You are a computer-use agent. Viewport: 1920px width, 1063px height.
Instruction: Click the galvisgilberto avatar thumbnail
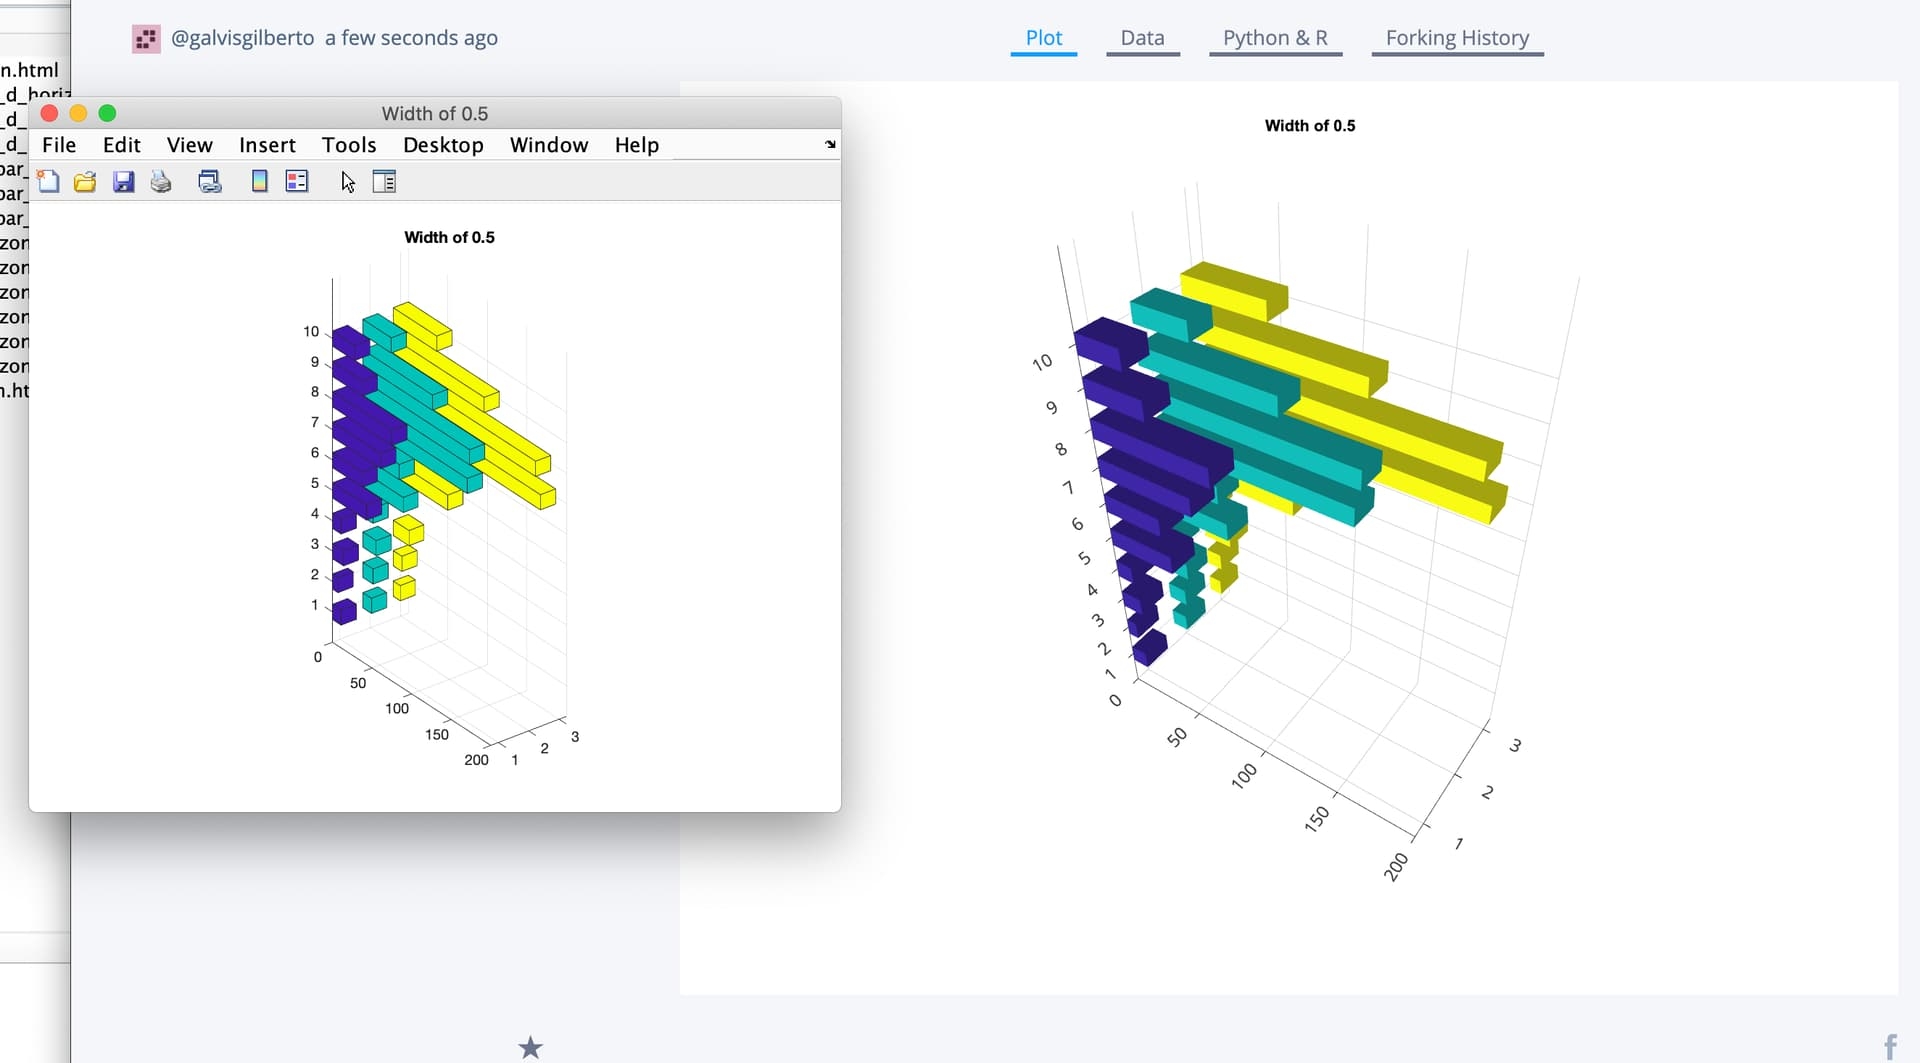[146, 38]
